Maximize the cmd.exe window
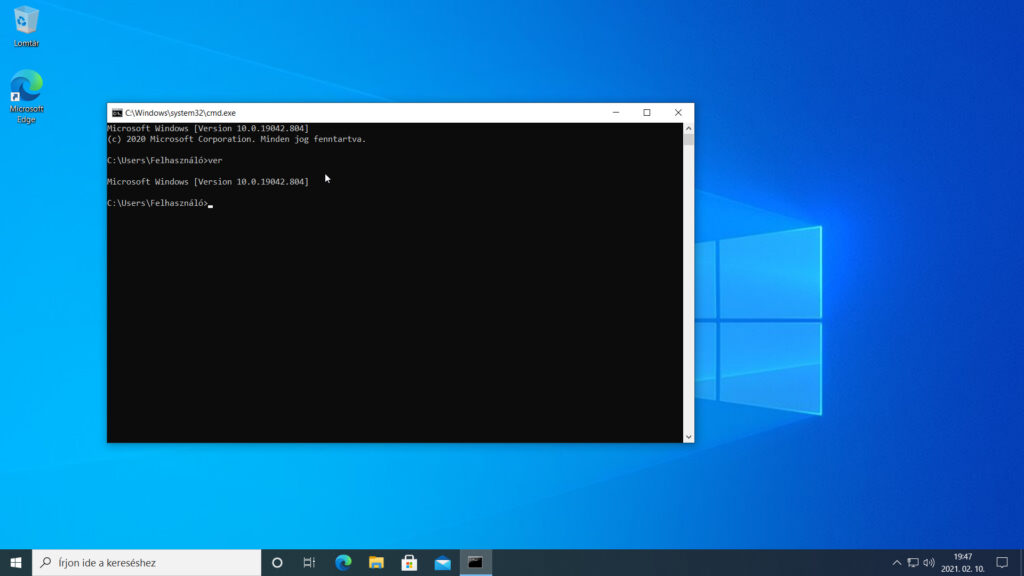Image resolution: width=1024 pixels, height=576 pixels. (647, 112)
